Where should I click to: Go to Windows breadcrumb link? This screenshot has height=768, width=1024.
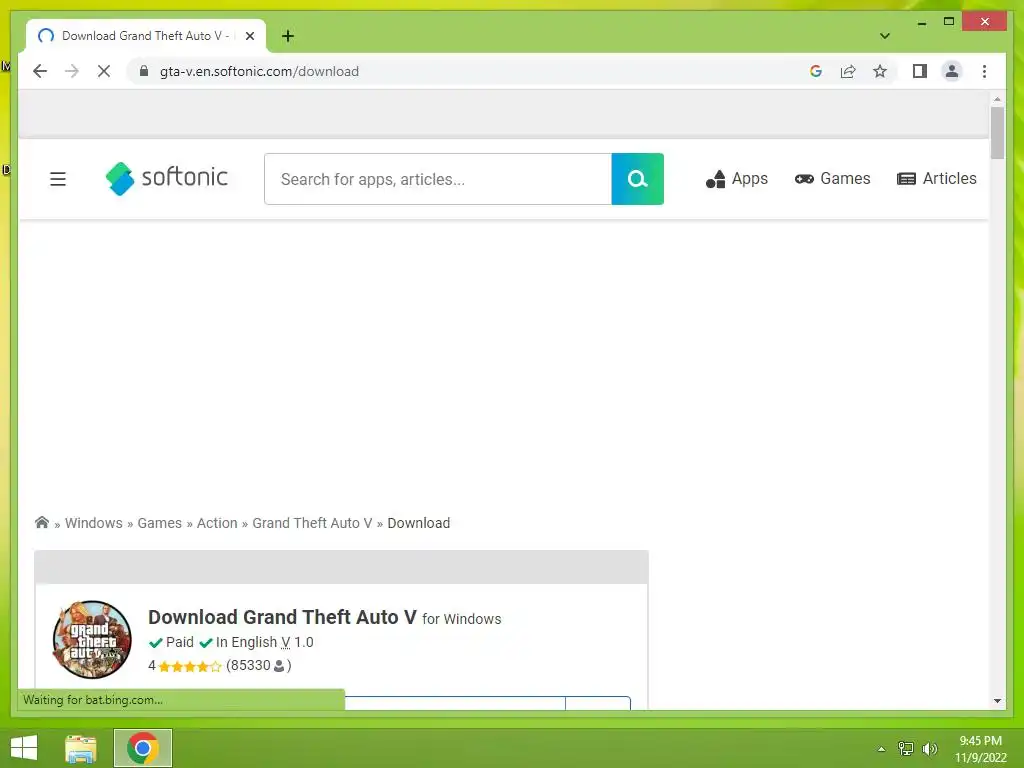click(93, 523)
